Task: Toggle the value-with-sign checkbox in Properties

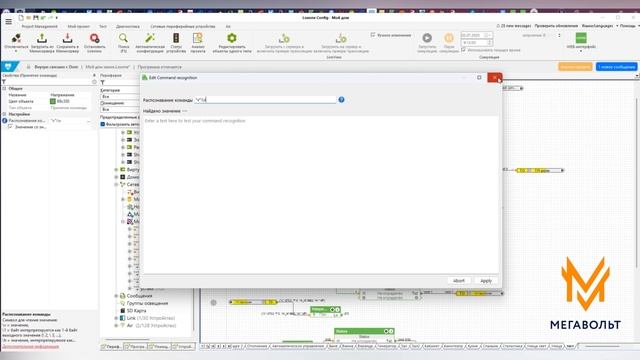Action: tap(10, 127)
